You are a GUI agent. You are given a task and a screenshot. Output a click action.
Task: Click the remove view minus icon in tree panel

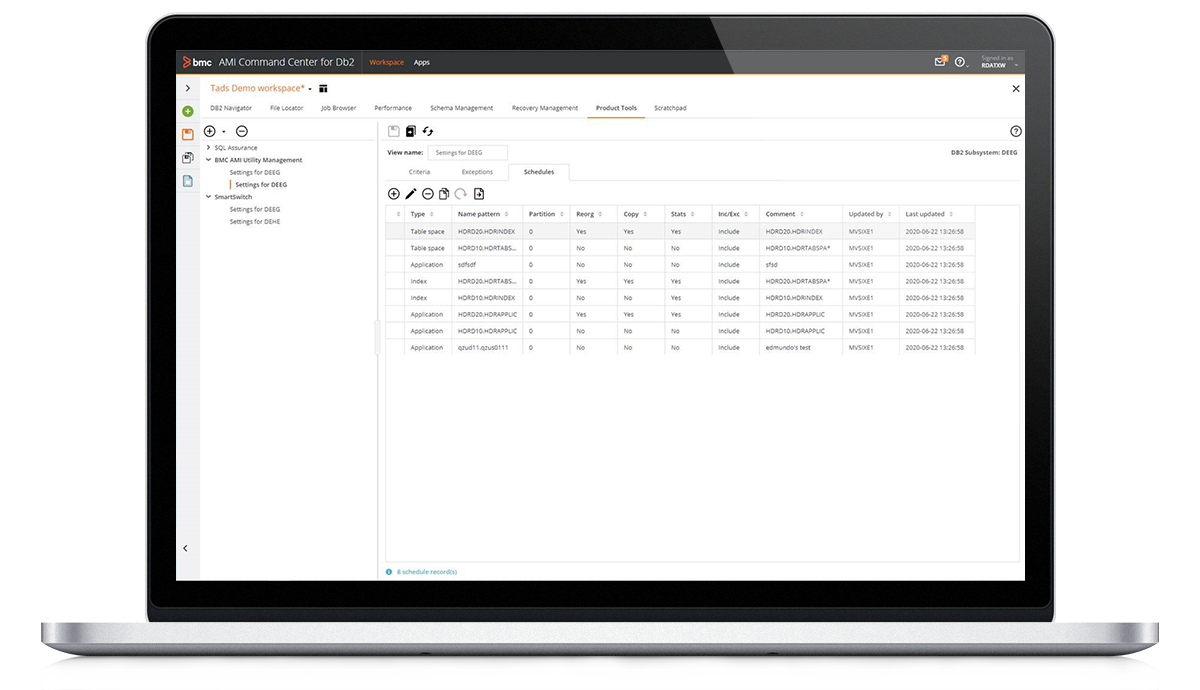[x=242, y=131]
